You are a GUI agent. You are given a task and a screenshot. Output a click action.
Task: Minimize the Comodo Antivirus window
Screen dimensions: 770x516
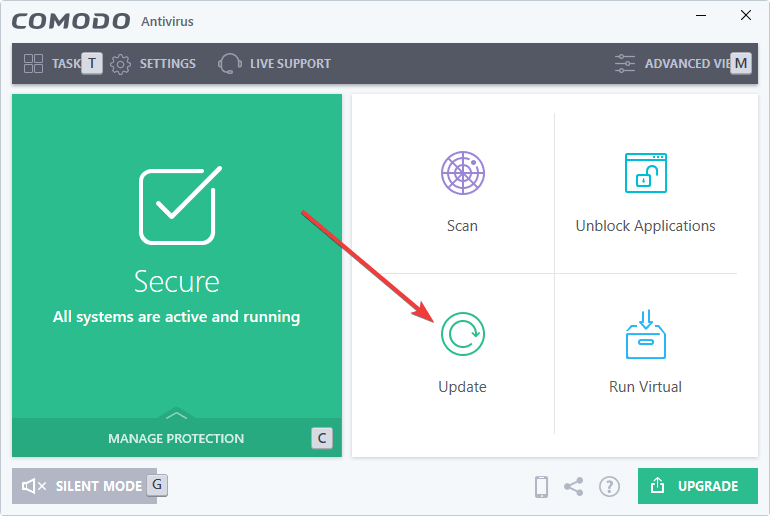(701, 15)
